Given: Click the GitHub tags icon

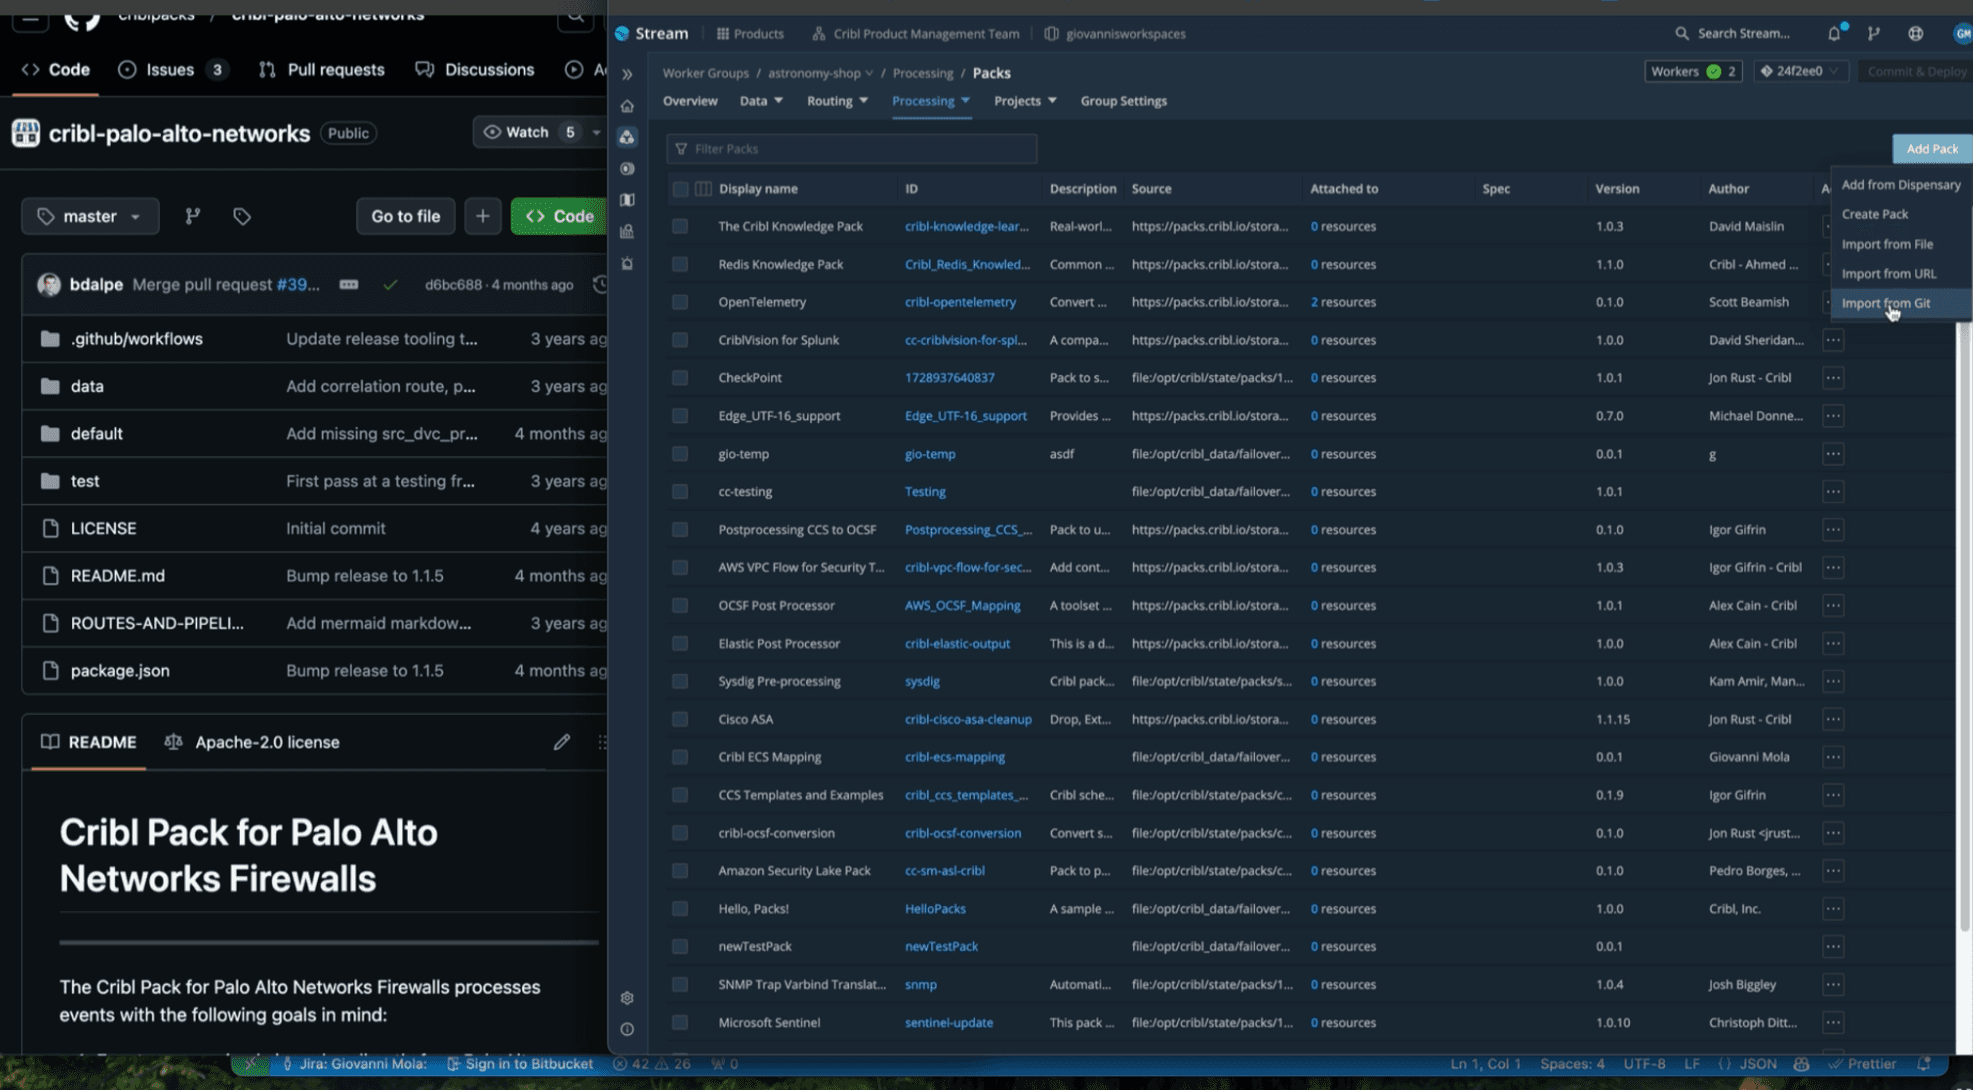Looking at the screenshot, I should click(x=242, y=216).
